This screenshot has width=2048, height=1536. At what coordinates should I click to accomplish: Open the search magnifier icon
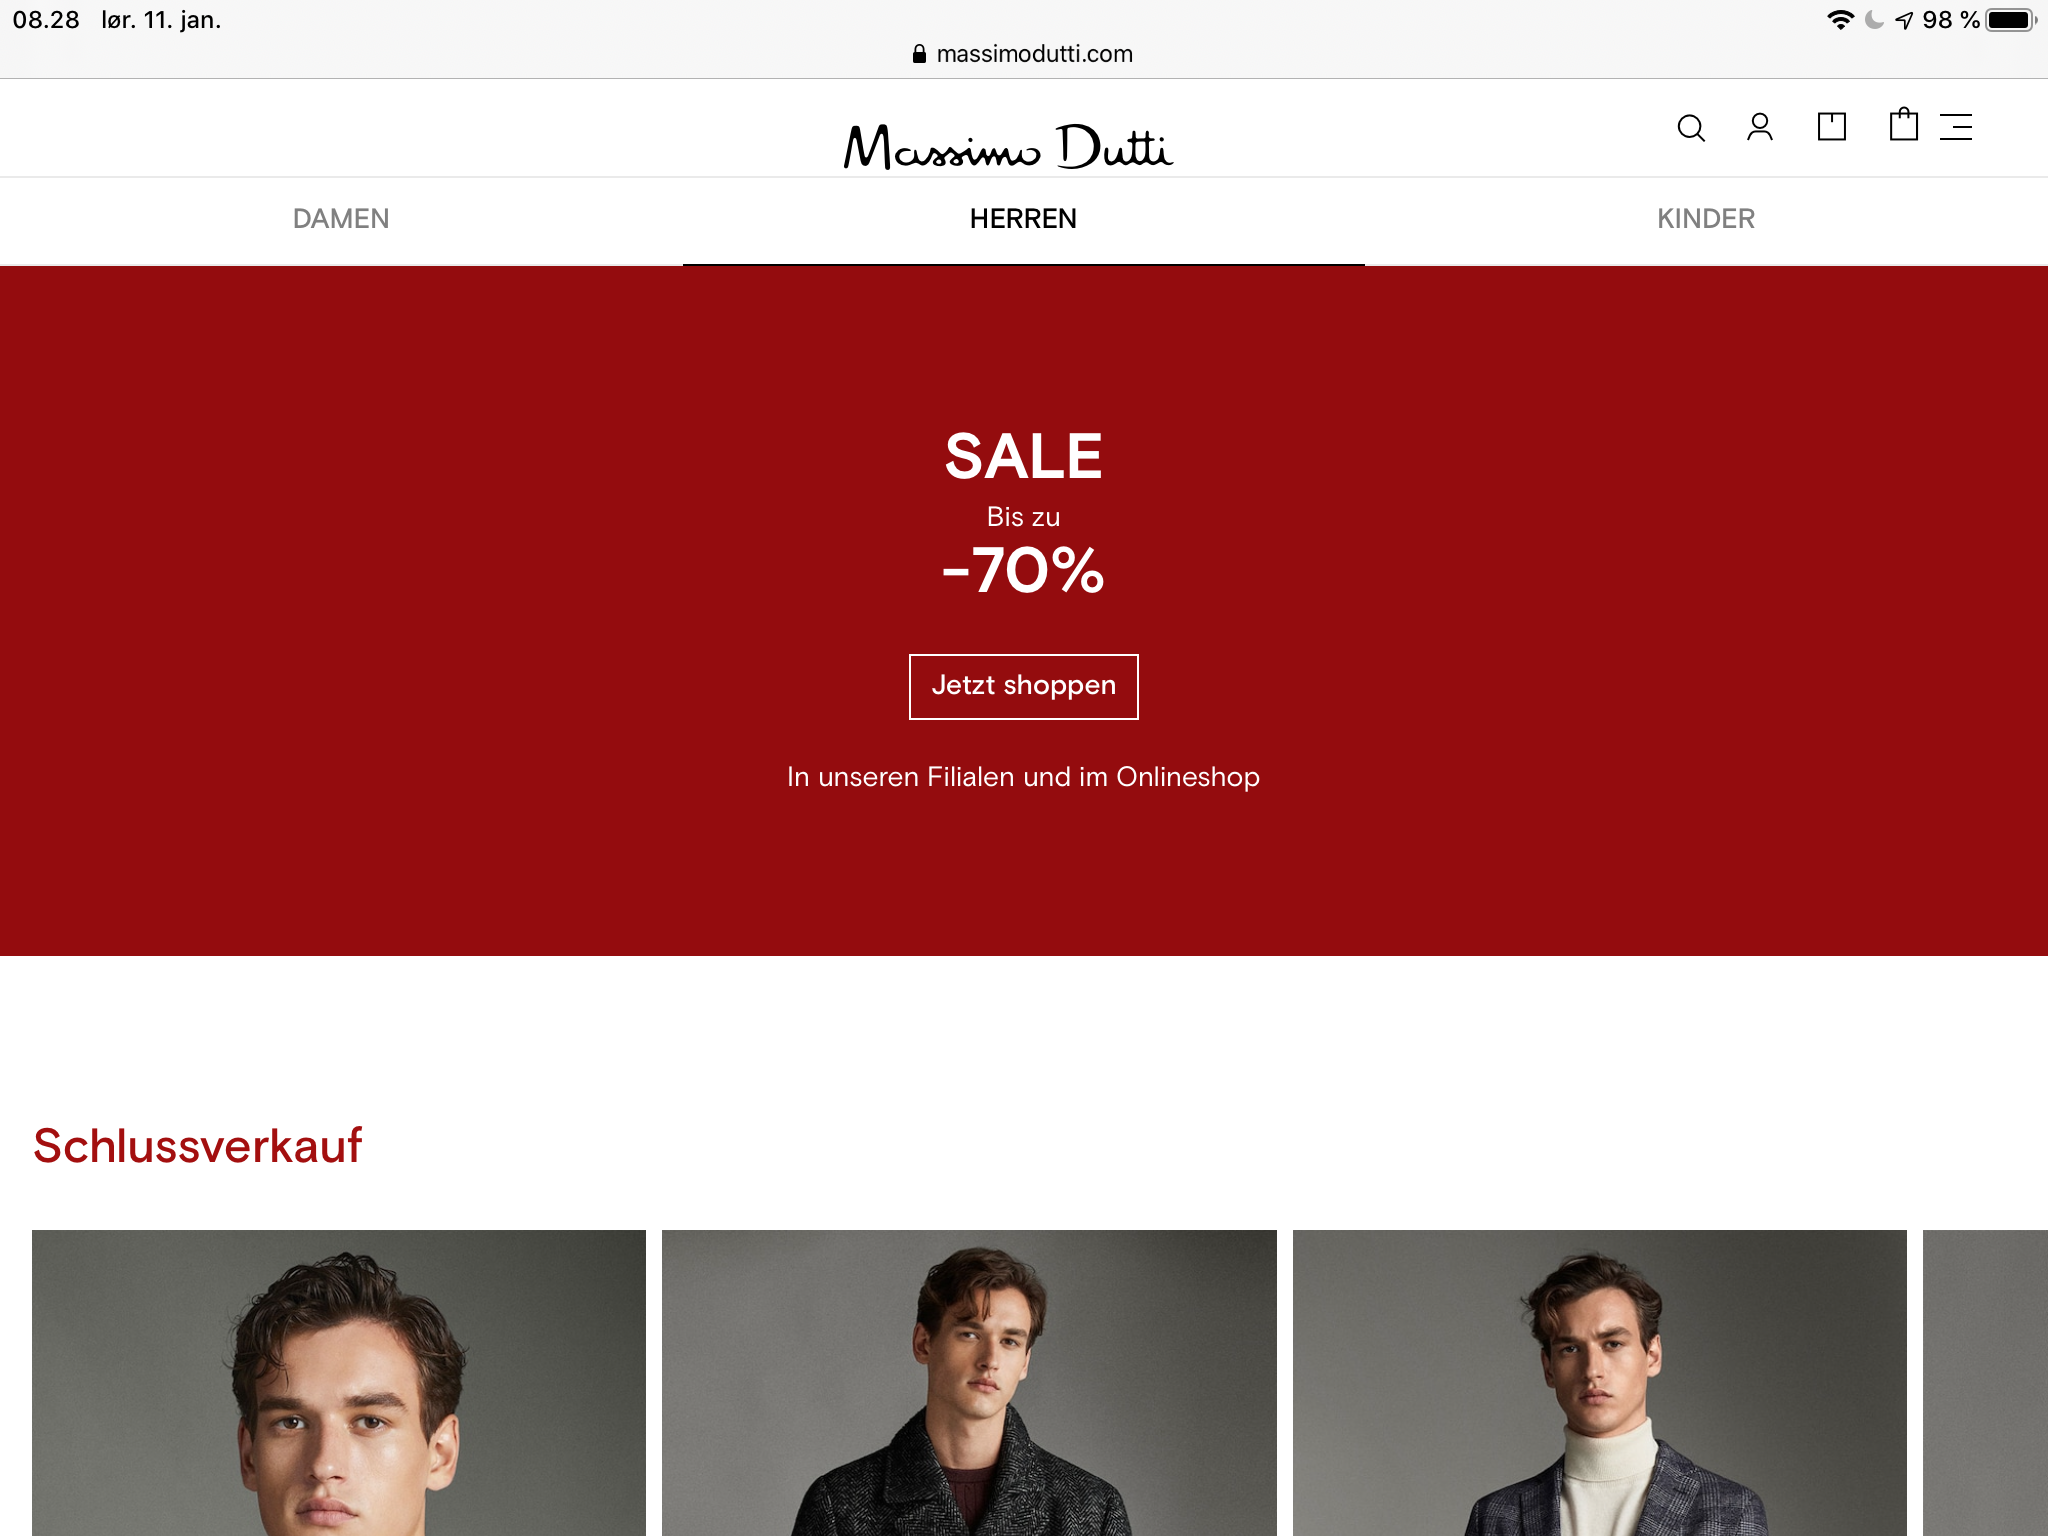[1691, 128]
